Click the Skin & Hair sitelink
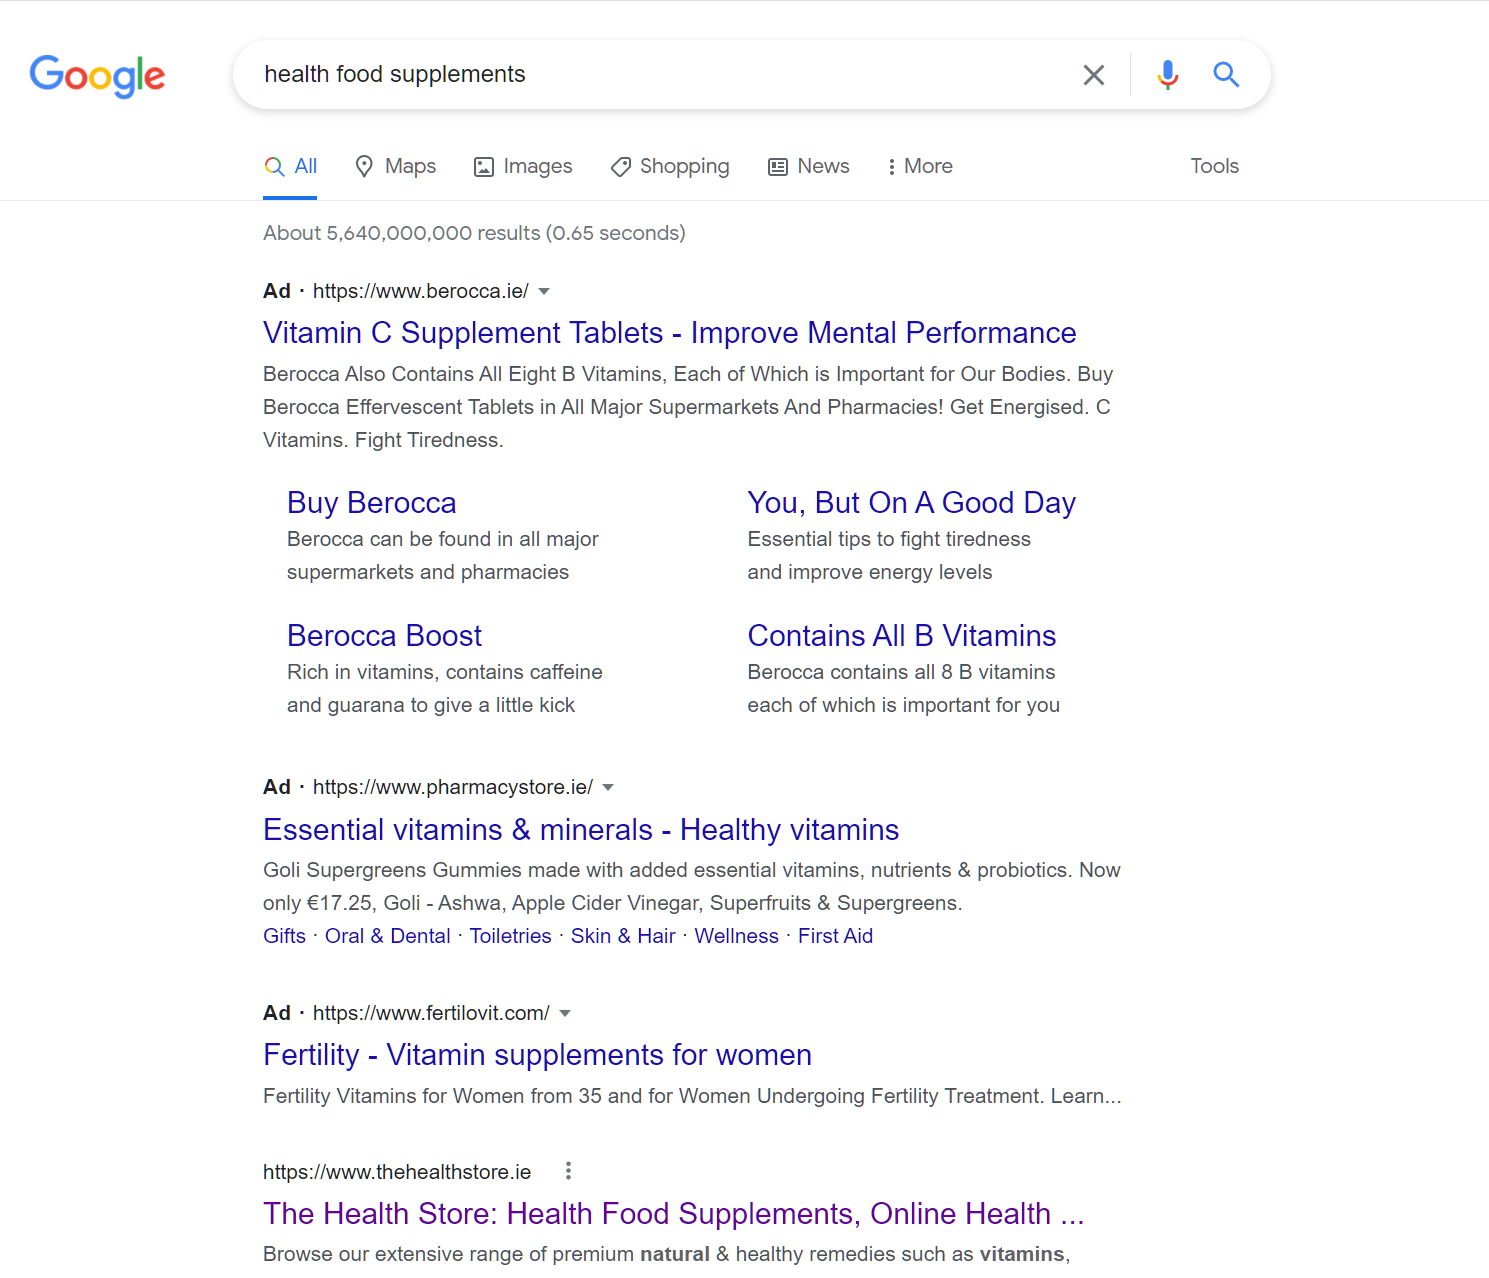The image size is (1489, 1278). click(623, 936)
